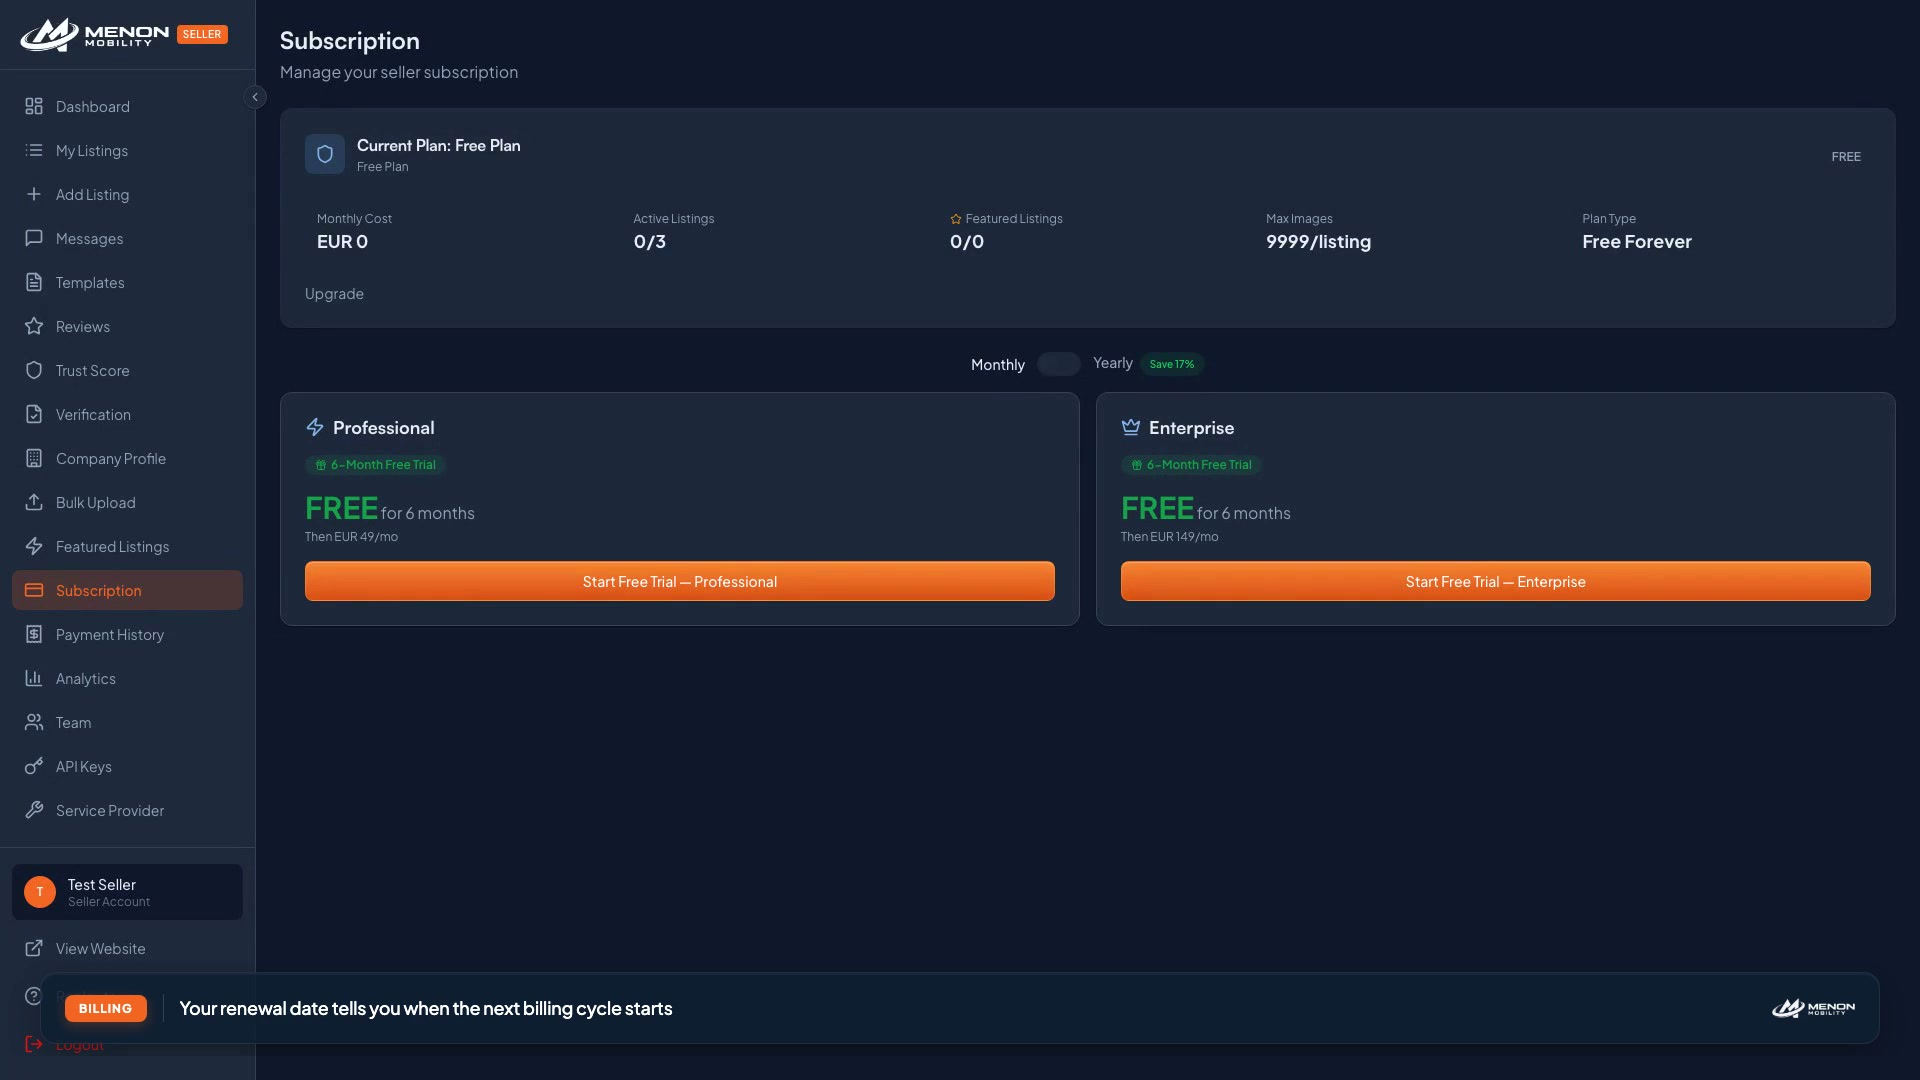Image resolution: width=1920 pixels, height=1080 pixels.
Task: Open Service Provider in sidebar
Action: [x=127, y=810]
